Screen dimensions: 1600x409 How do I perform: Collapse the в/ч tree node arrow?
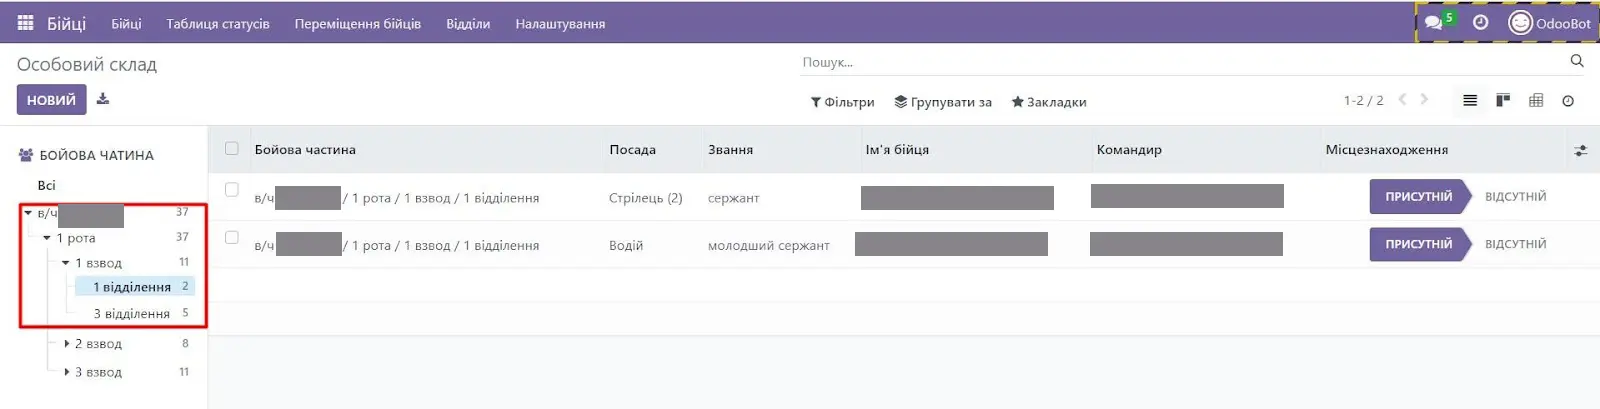[28, 213]
